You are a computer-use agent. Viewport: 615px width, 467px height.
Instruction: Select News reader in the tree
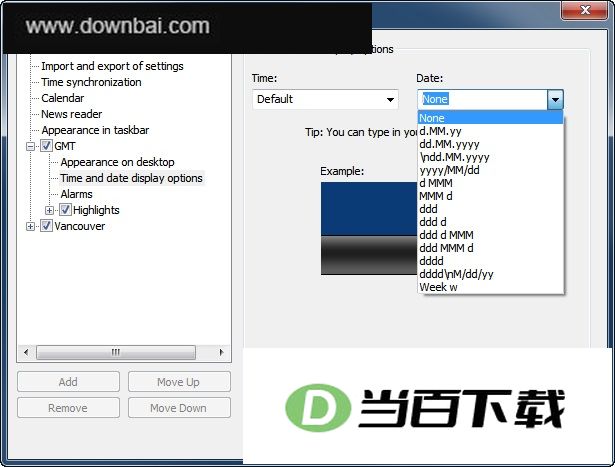tap(71, 114)
